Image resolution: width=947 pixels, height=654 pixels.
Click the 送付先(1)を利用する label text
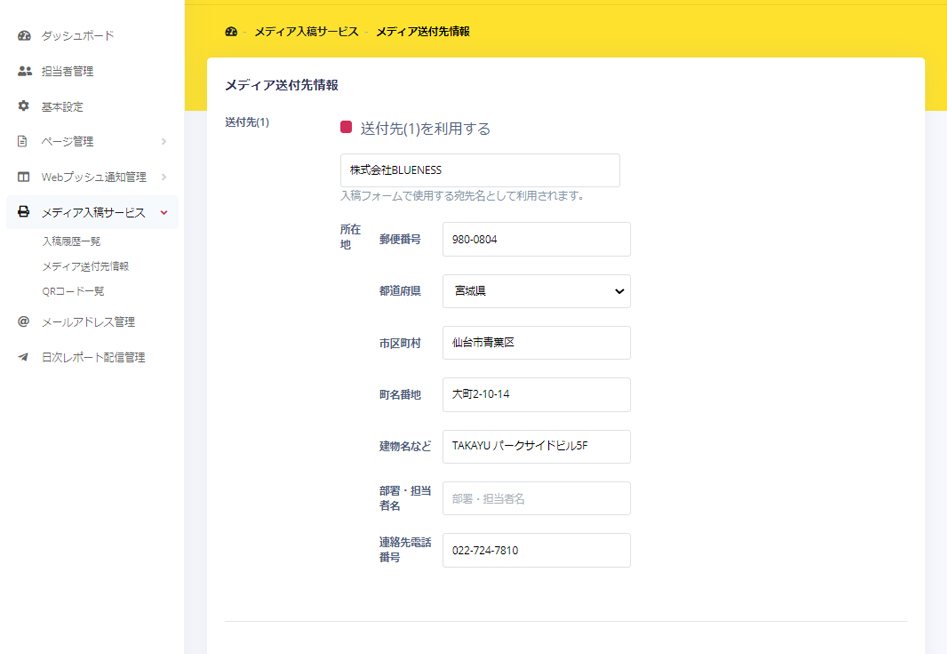tap(425, 128)
